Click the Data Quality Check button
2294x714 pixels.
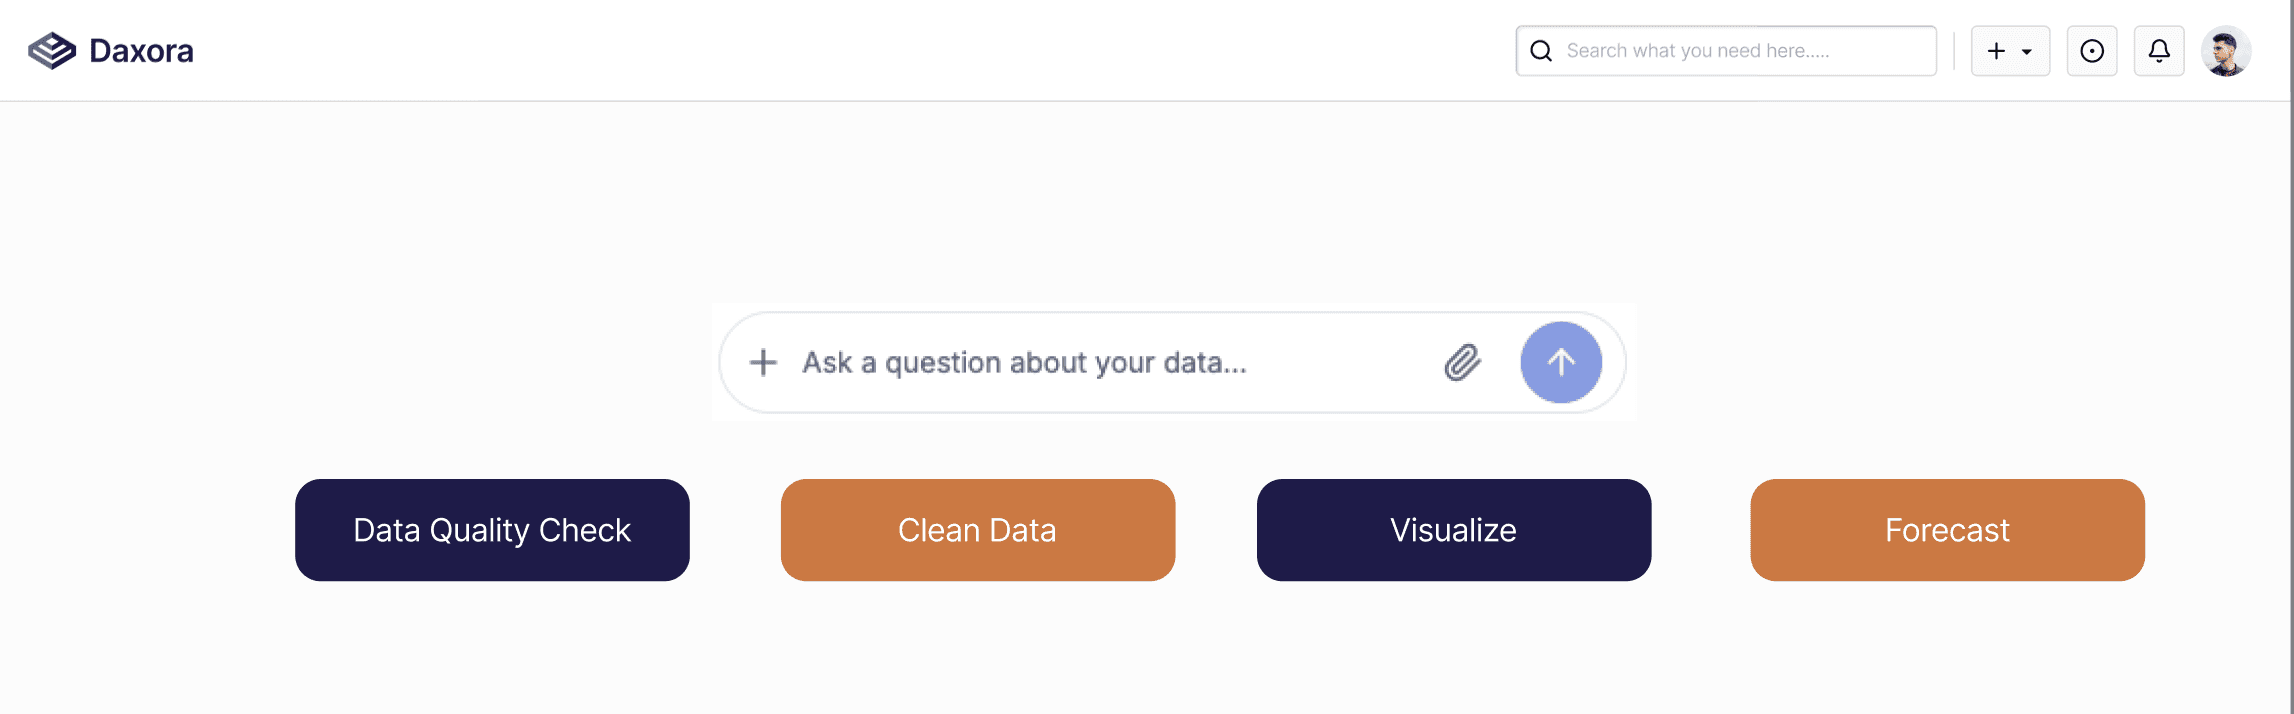[492, 530]
